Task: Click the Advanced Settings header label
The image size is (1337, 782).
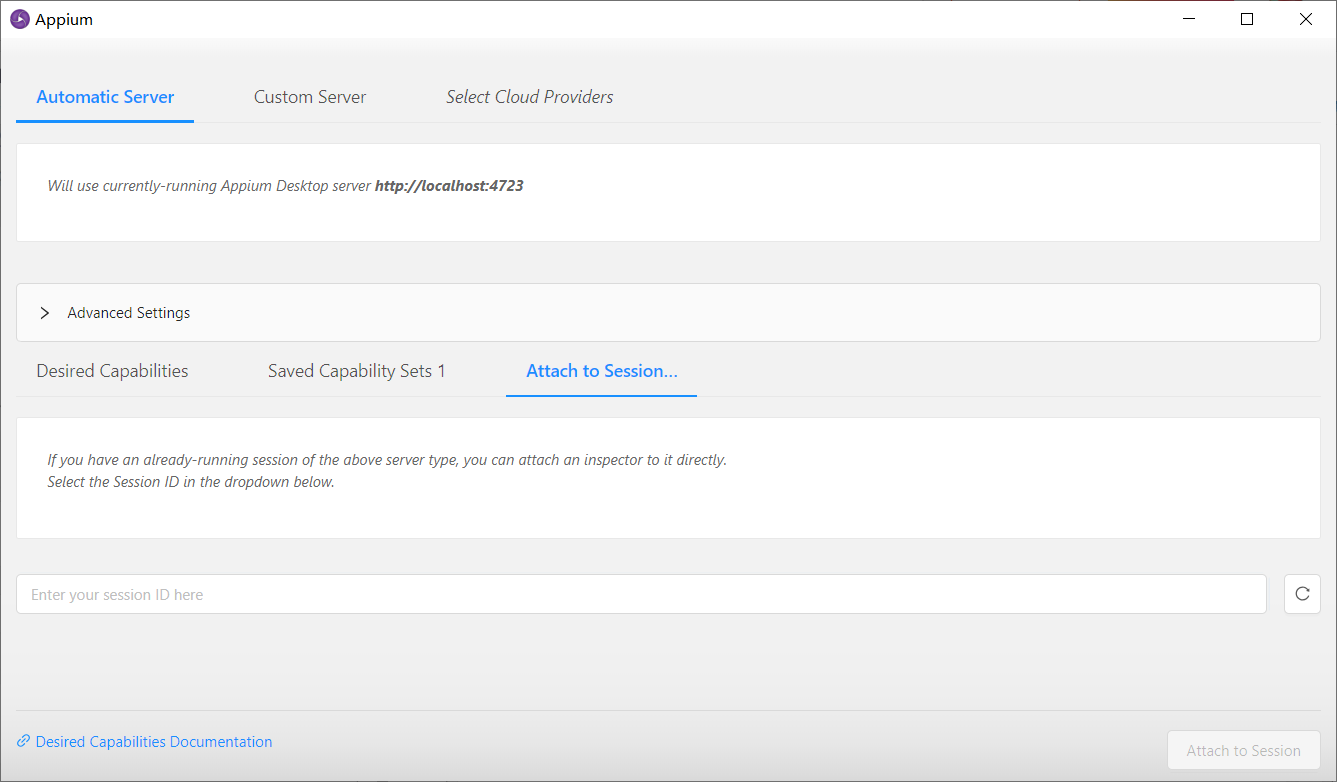Action: tap(129, 313)
